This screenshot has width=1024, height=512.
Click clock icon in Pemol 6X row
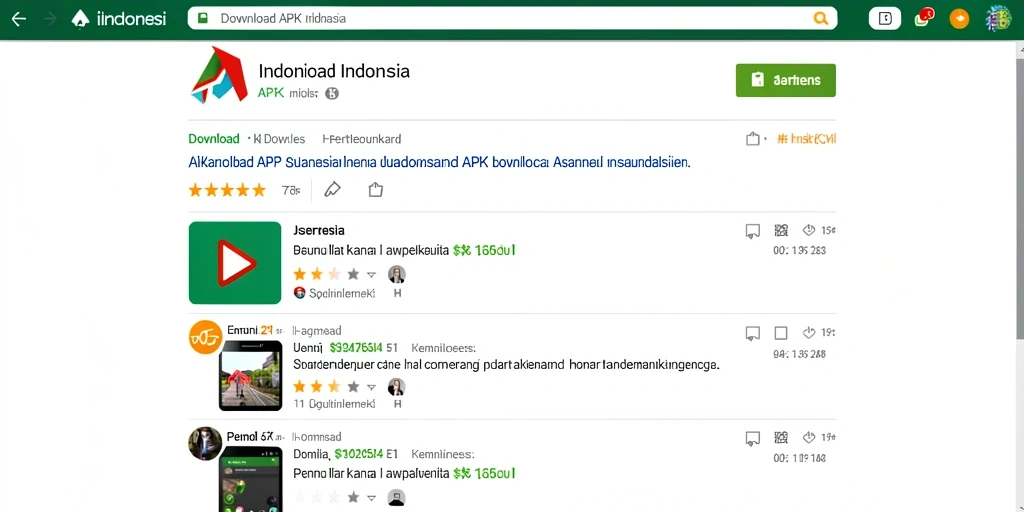click(809, 437)
